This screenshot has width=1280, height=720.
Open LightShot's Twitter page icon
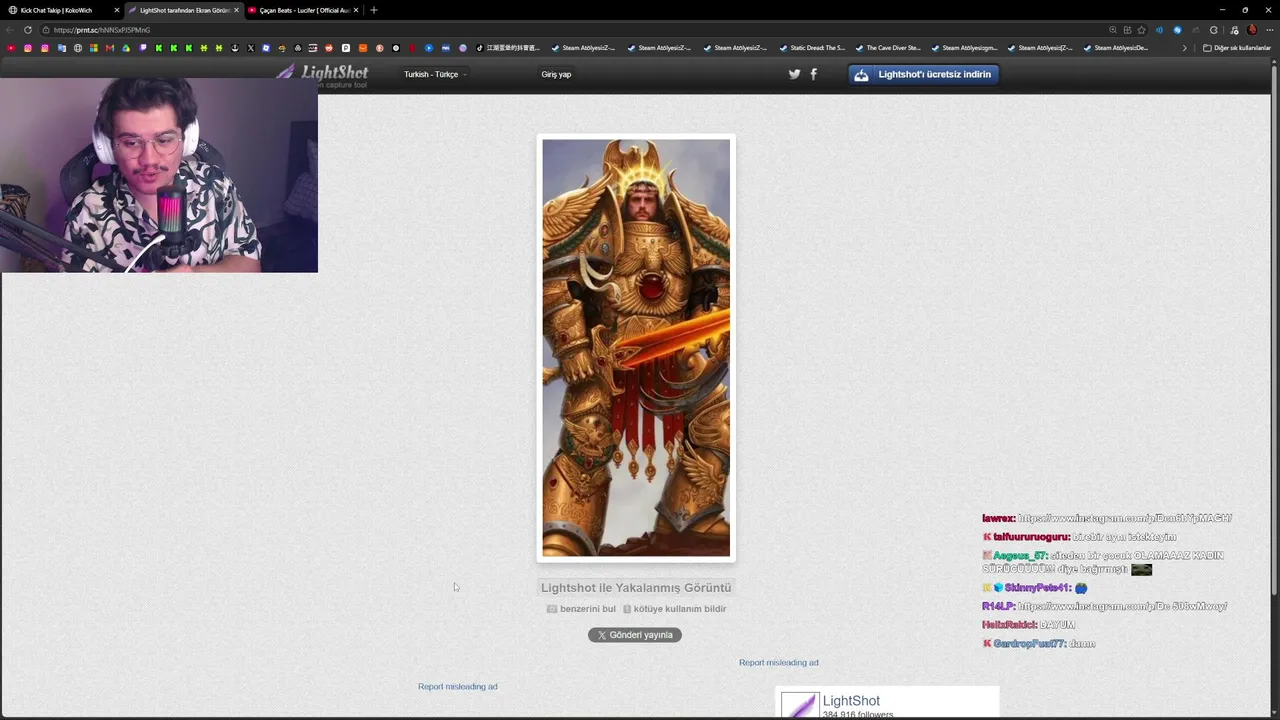click(x=794, y=74)
